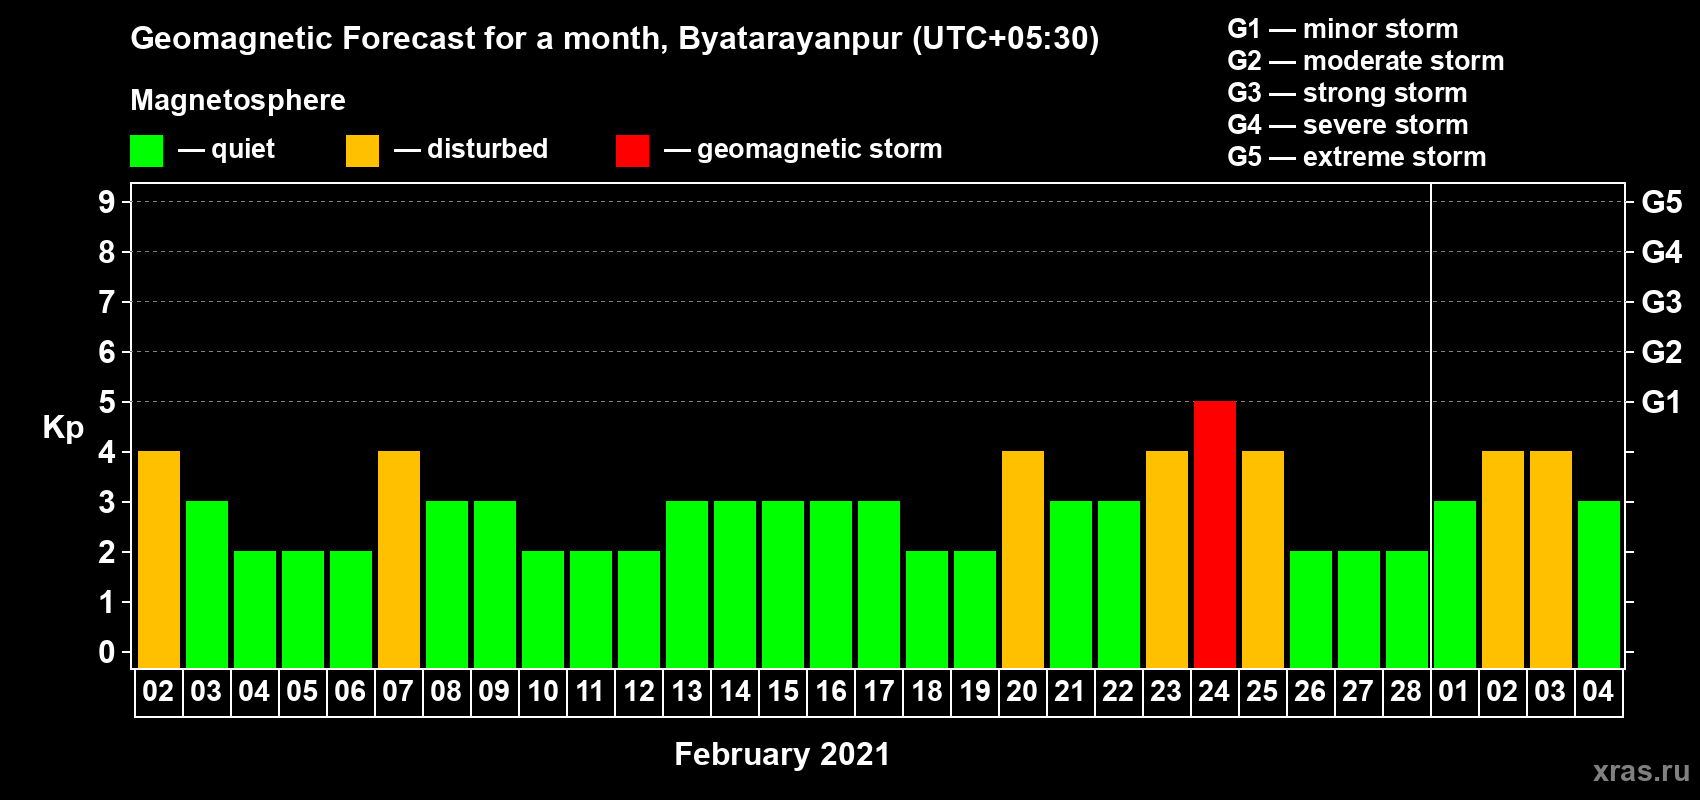
Task: Click Kp value 5 on left axis
Action: pos(107,402)
